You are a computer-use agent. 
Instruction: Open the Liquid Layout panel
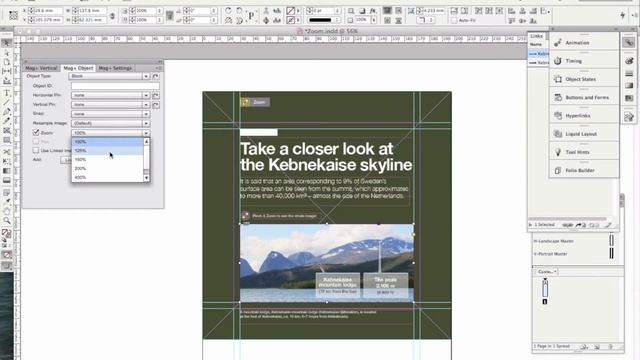click(x=584, y=134)
